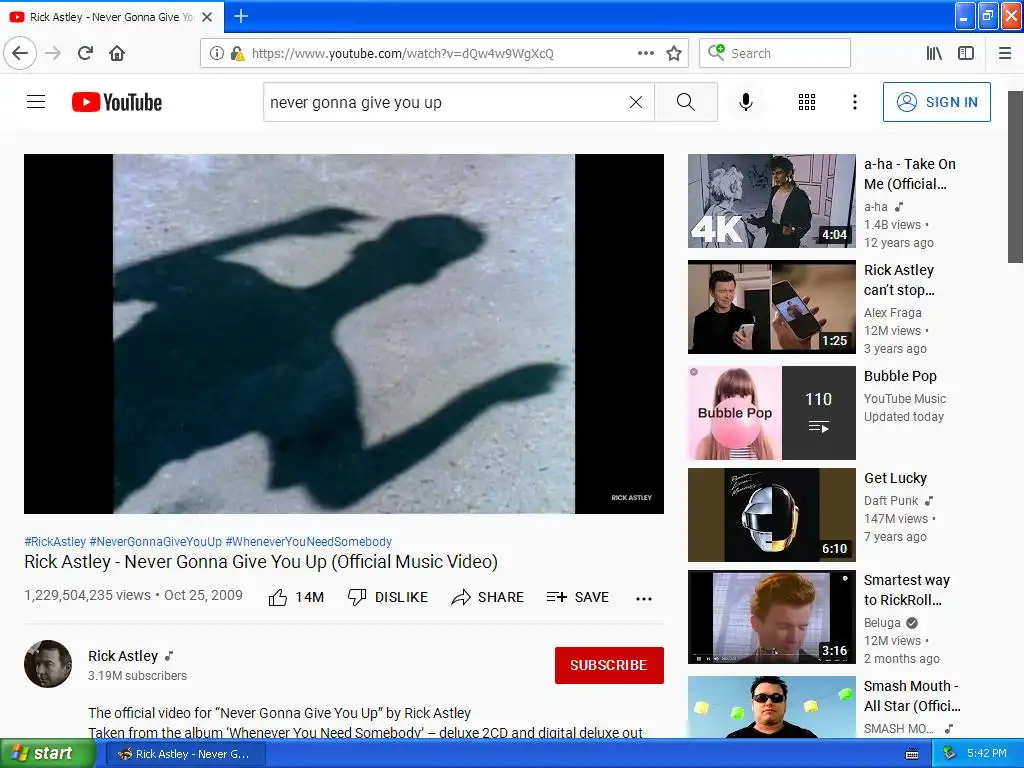Clear the YouTube search query with X
This screenshot has width=1024, height=768.
coord(636,102)
